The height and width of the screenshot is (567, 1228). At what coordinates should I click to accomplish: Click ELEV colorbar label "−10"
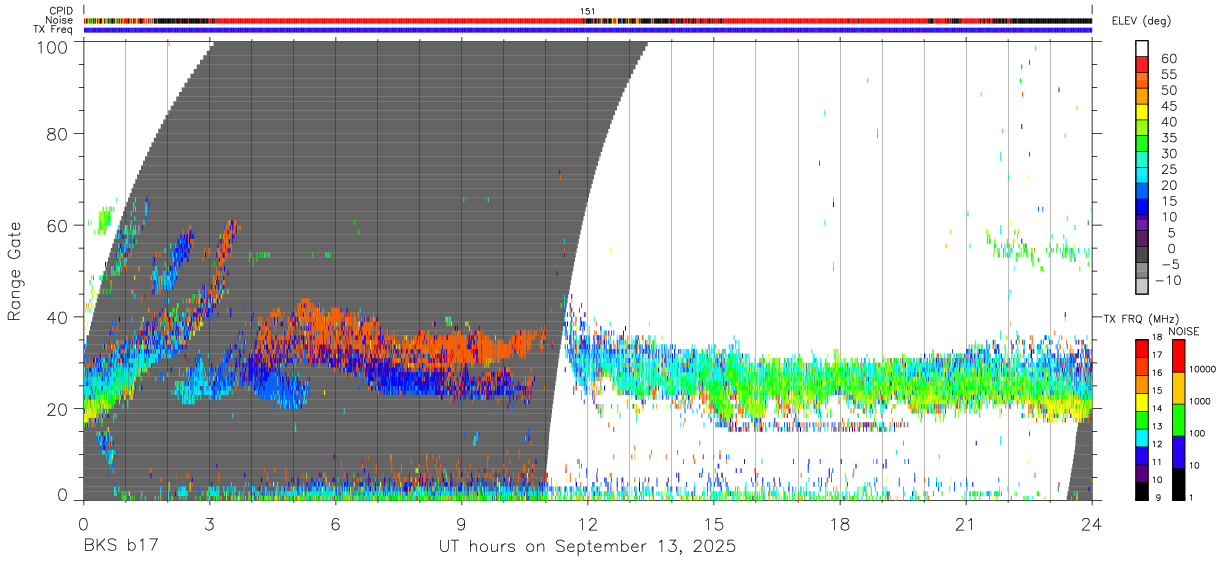coord(1170,280)
